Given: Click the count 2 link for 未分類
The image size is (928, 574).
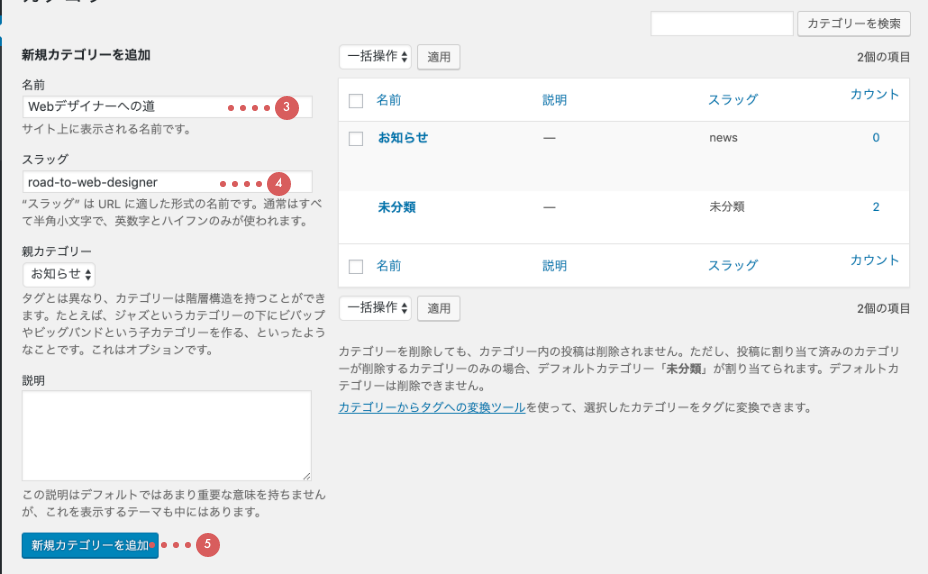Looking at the screenshot, I should point(876,207).
